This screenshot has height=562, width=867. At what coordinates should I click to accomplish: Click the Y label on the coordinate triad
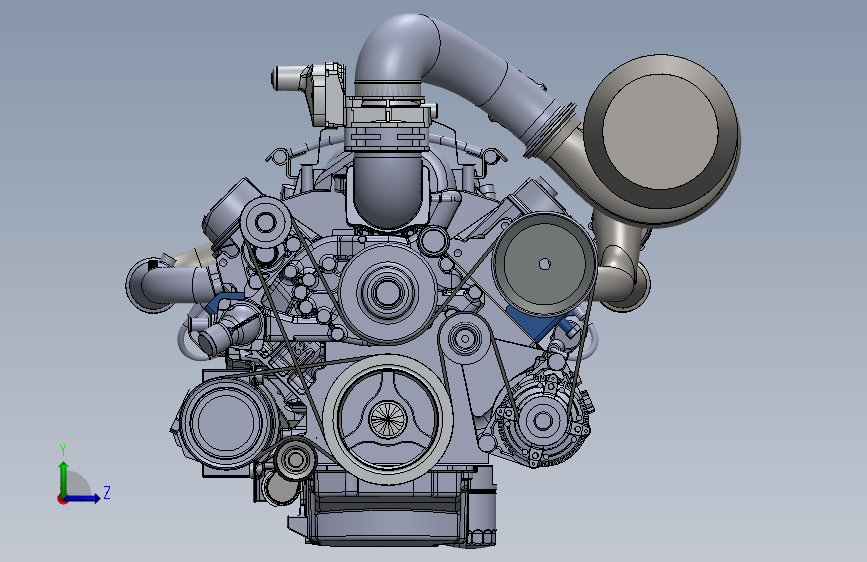[x=63, y=450]
